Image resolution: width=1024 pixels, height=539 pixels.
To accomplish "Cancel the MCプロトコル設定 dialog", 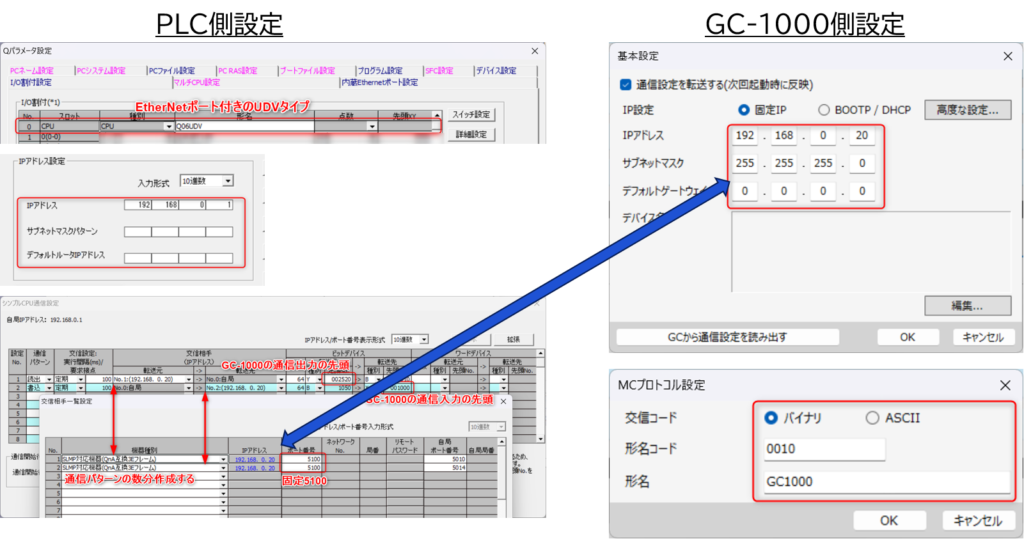I will click(x=978, y=521).
